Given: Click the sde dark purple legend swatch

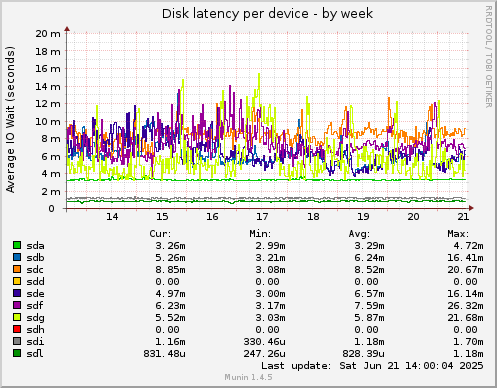Looking at the screenshot, I should click(17, 293).
